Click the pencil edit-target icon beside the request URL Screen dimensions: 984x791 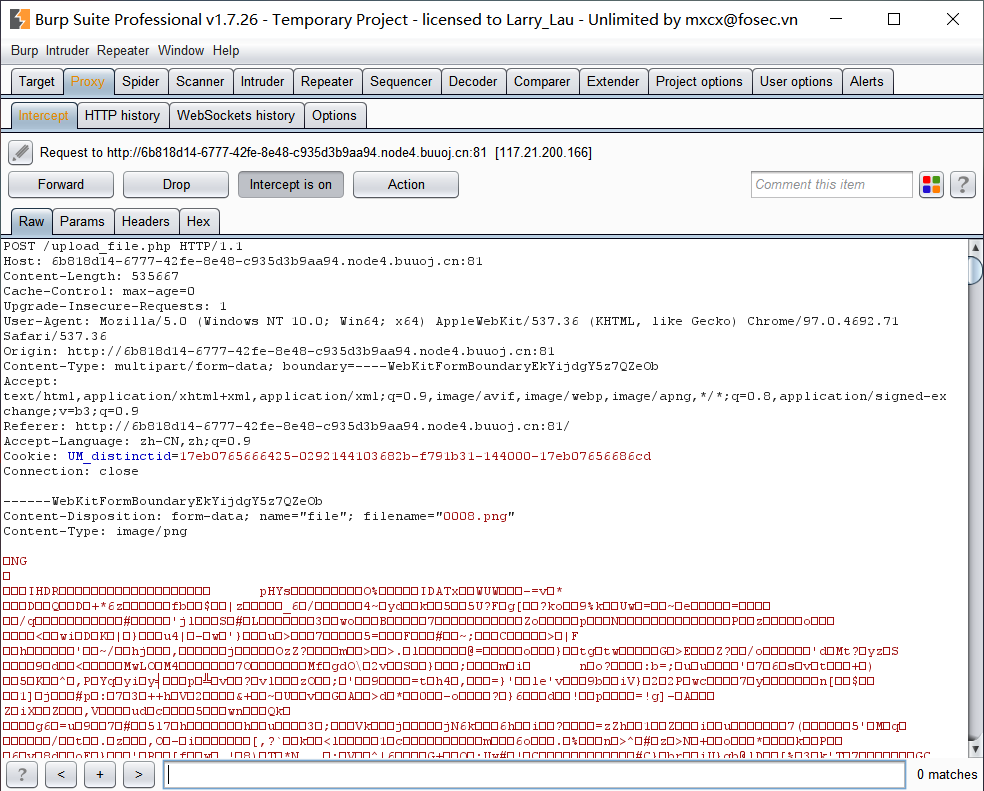click(x=21, y=152)
